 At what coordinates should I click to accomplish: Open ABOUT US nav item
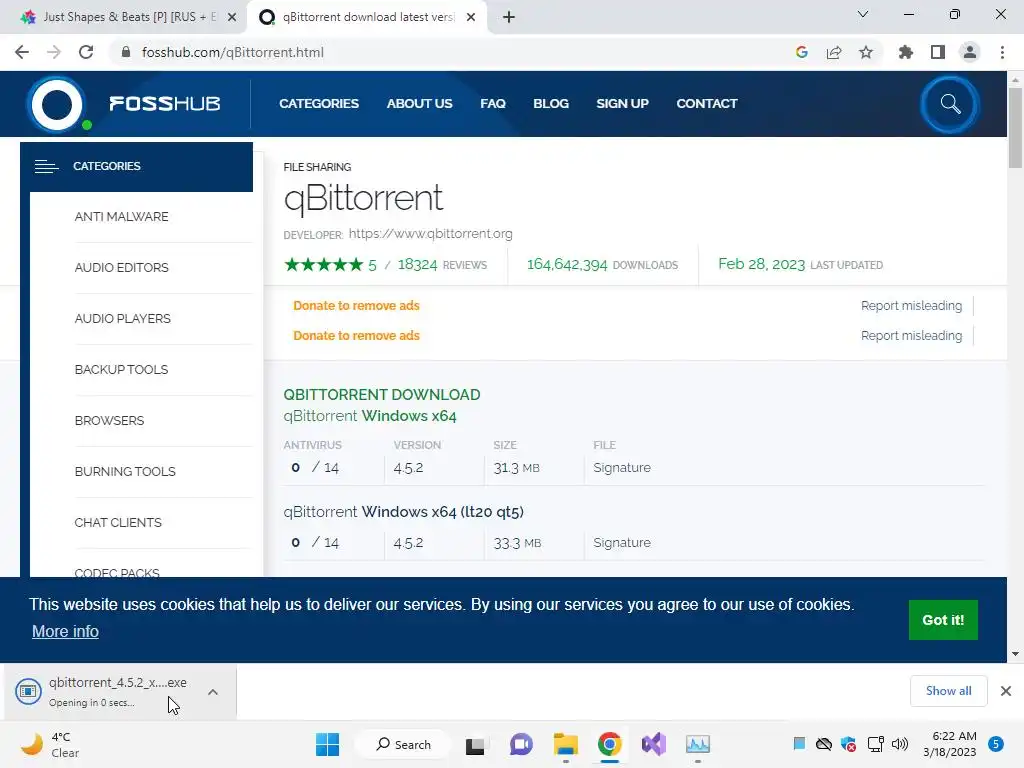coord(419,103)
